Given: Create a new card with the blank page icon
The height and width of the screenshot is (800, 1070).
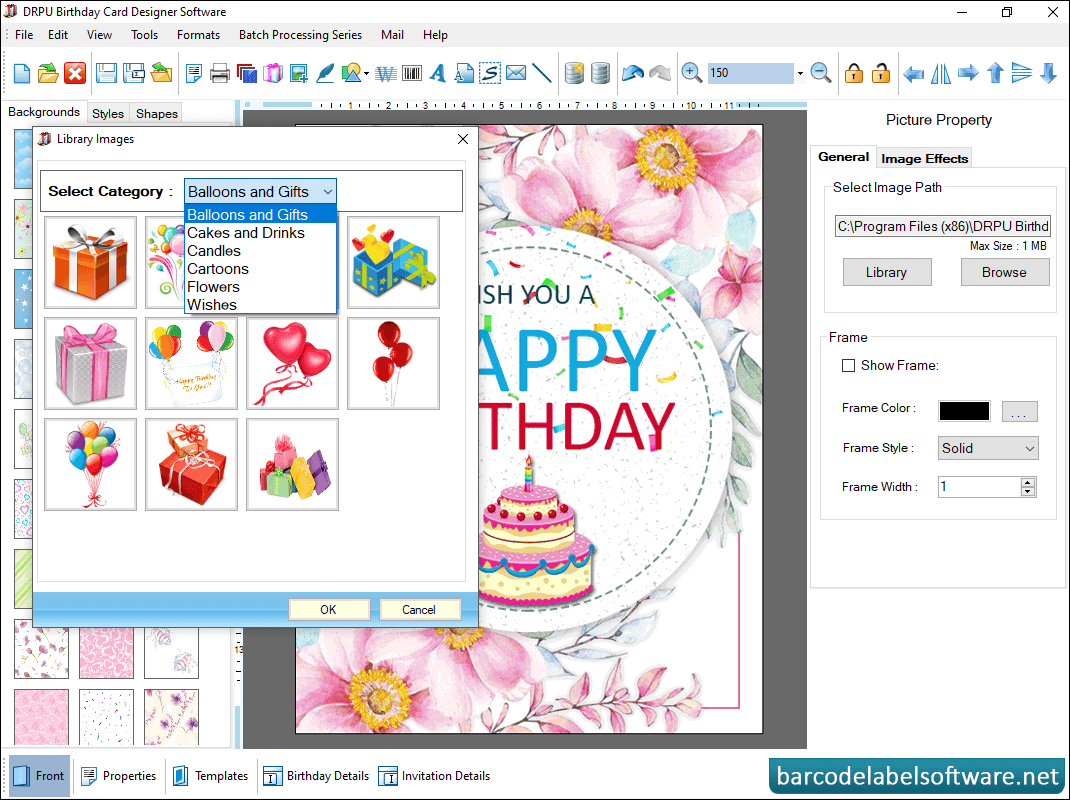Looking at the screenshot, I should click(x=22, y=73).
